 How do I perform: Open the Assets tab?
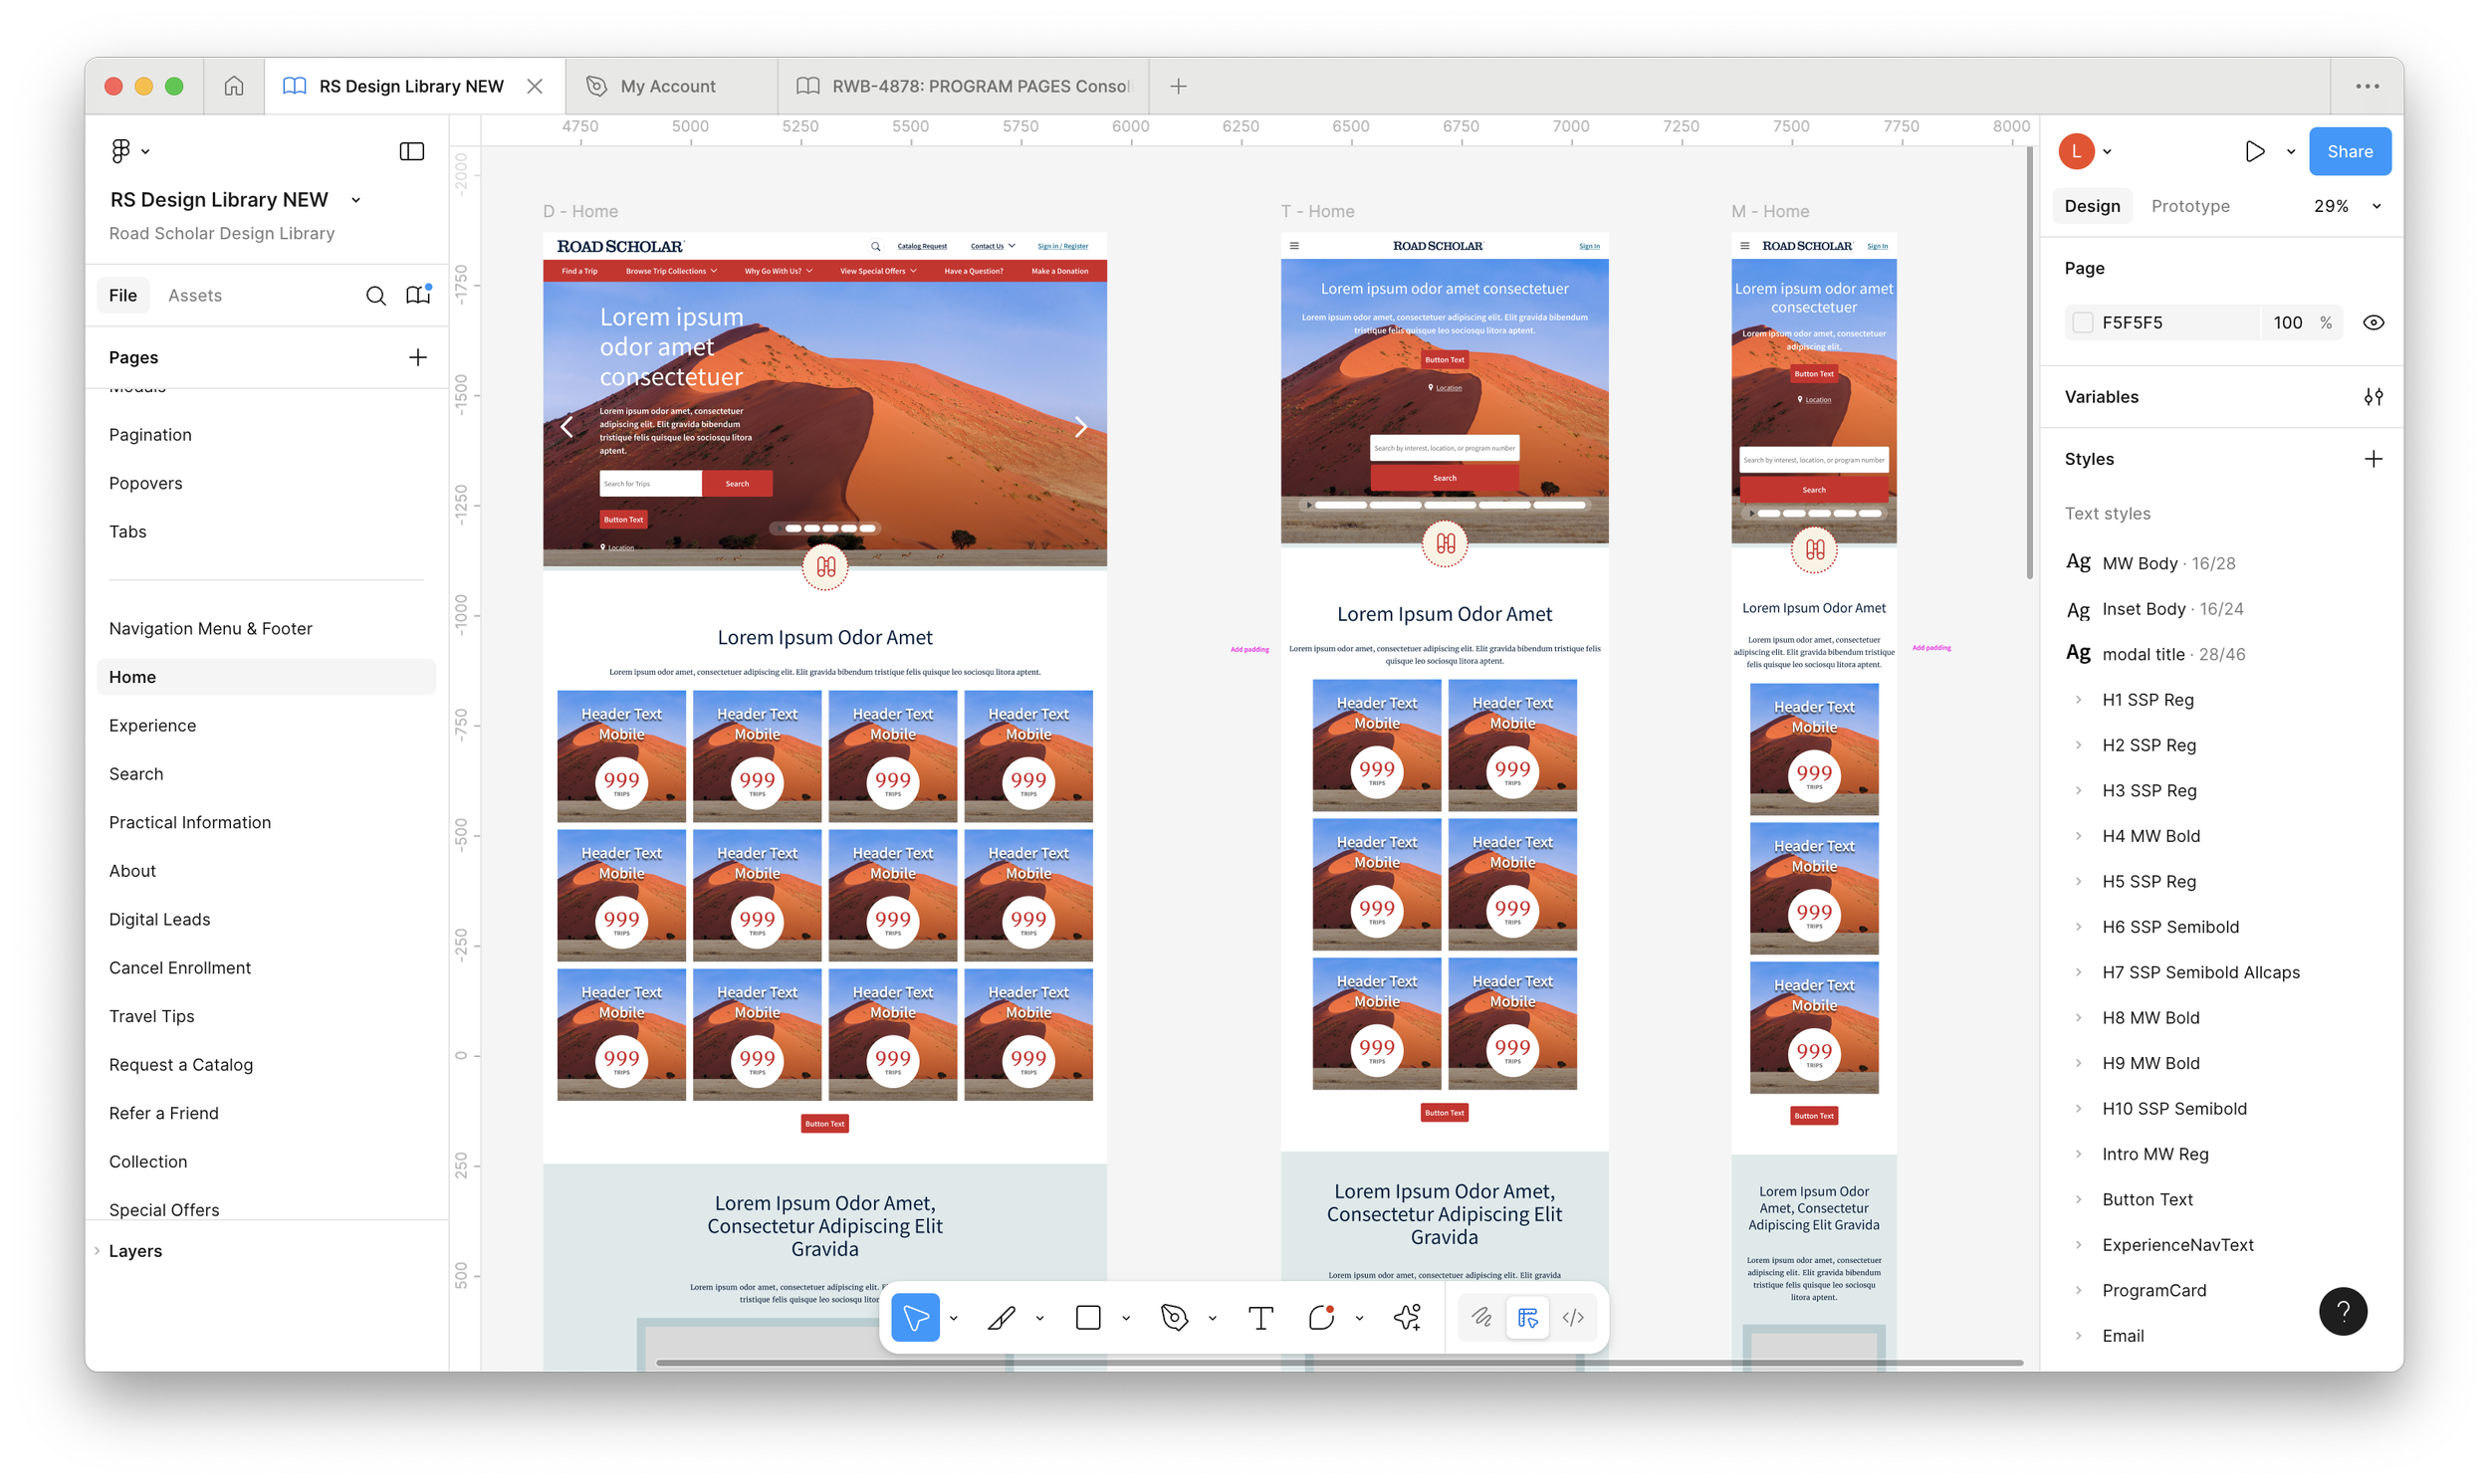(195, 295)
